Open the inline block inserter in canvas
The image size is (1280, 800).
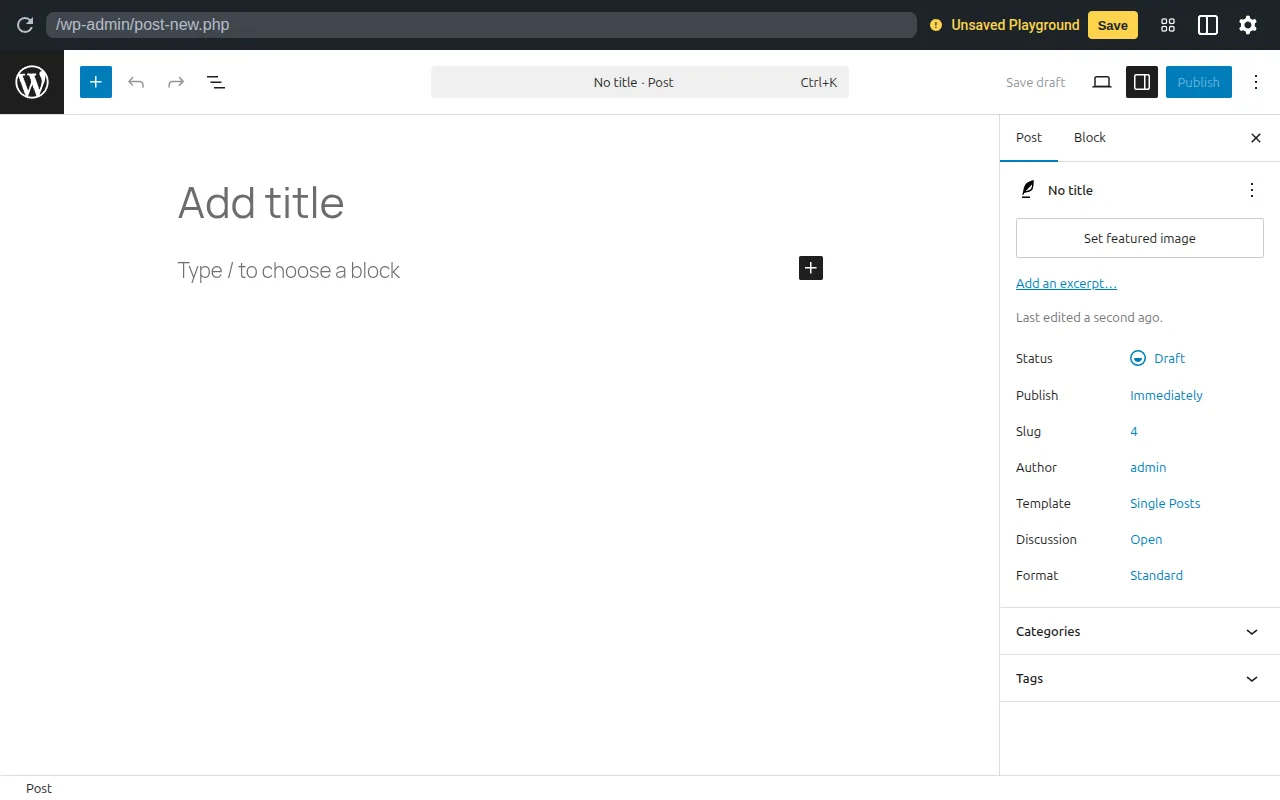(x=810, y=268)
